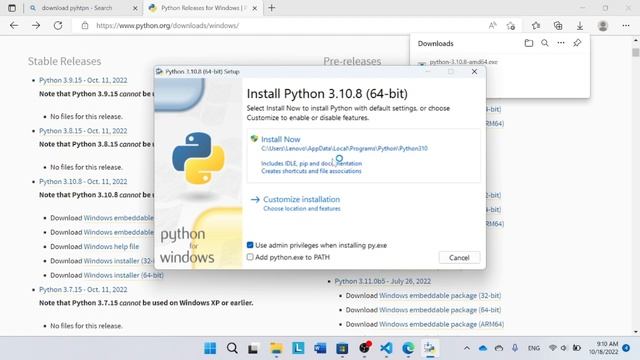Download 3.11.0b5 embeddable package (ARM64)
The width and height of the screenshot is (640, 360).
tap(441, 324)
